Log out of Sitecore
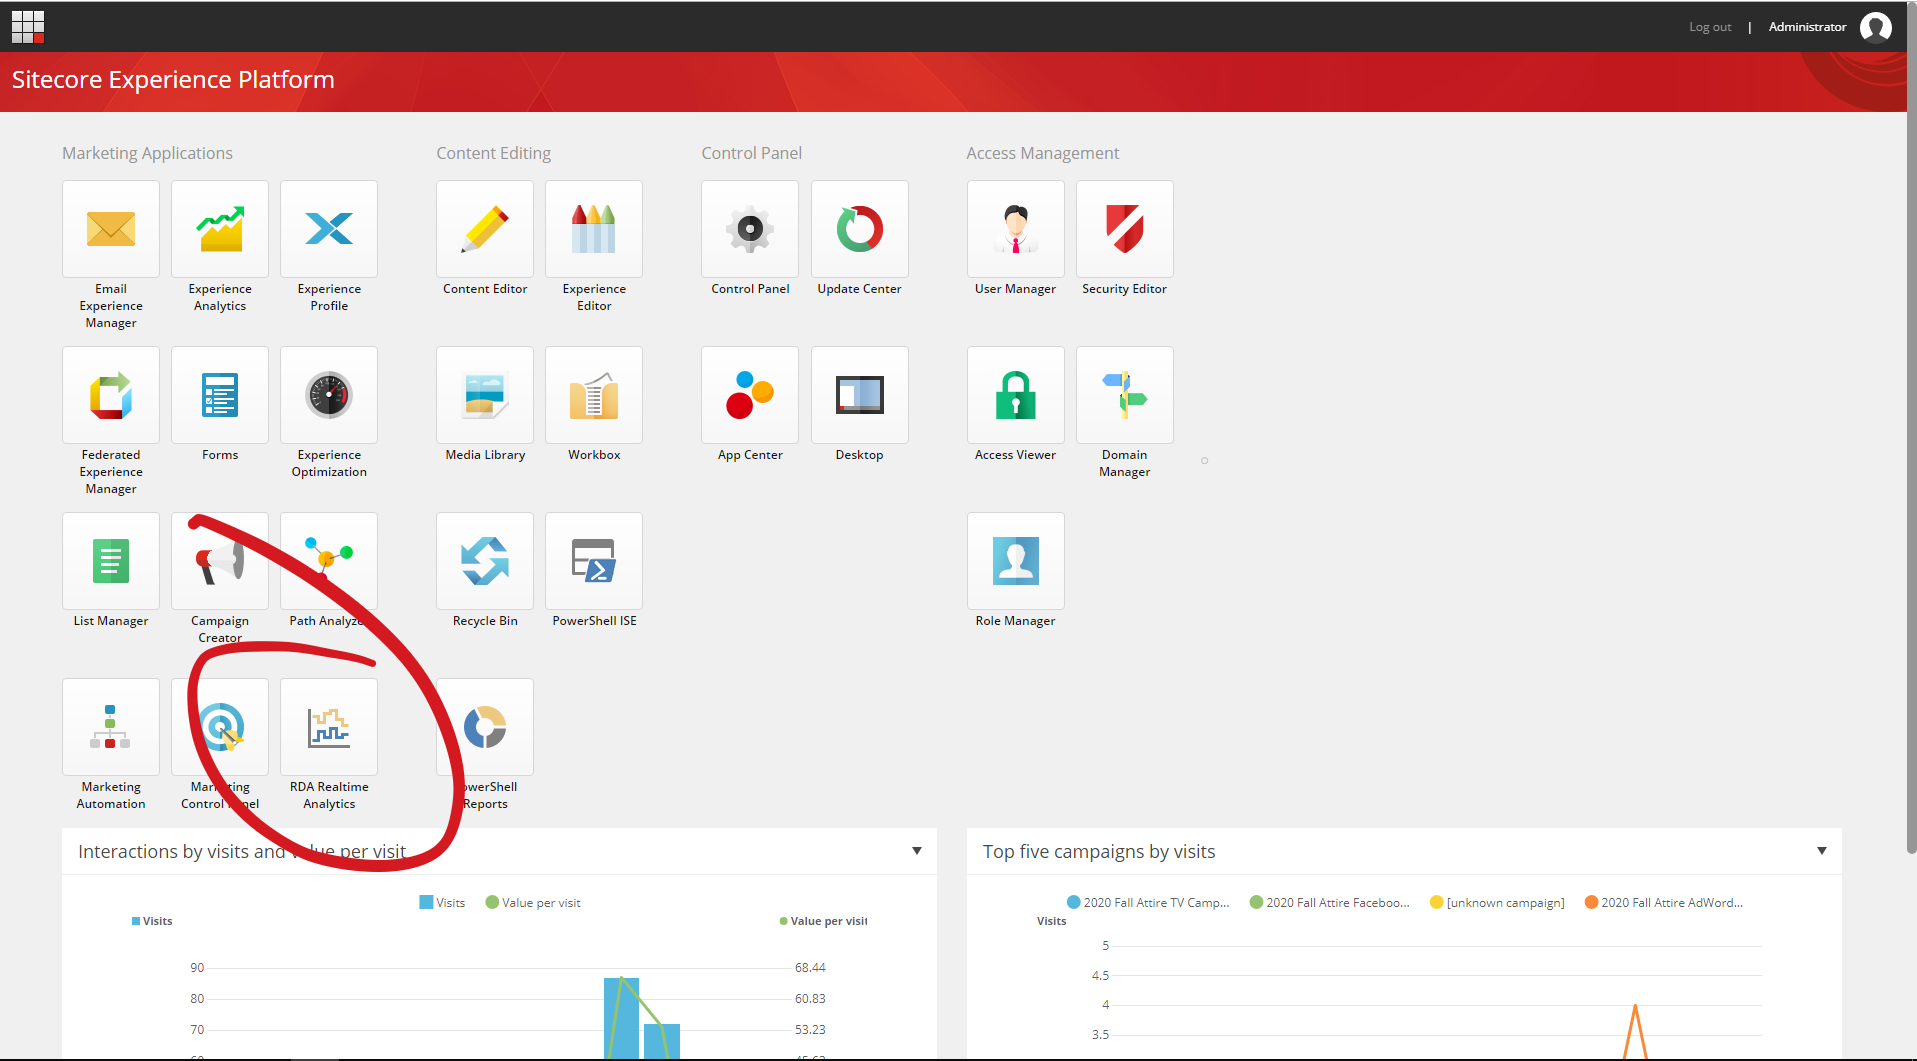The width and height of the screenshot is (1917, 1061). tap(1710, 27)
